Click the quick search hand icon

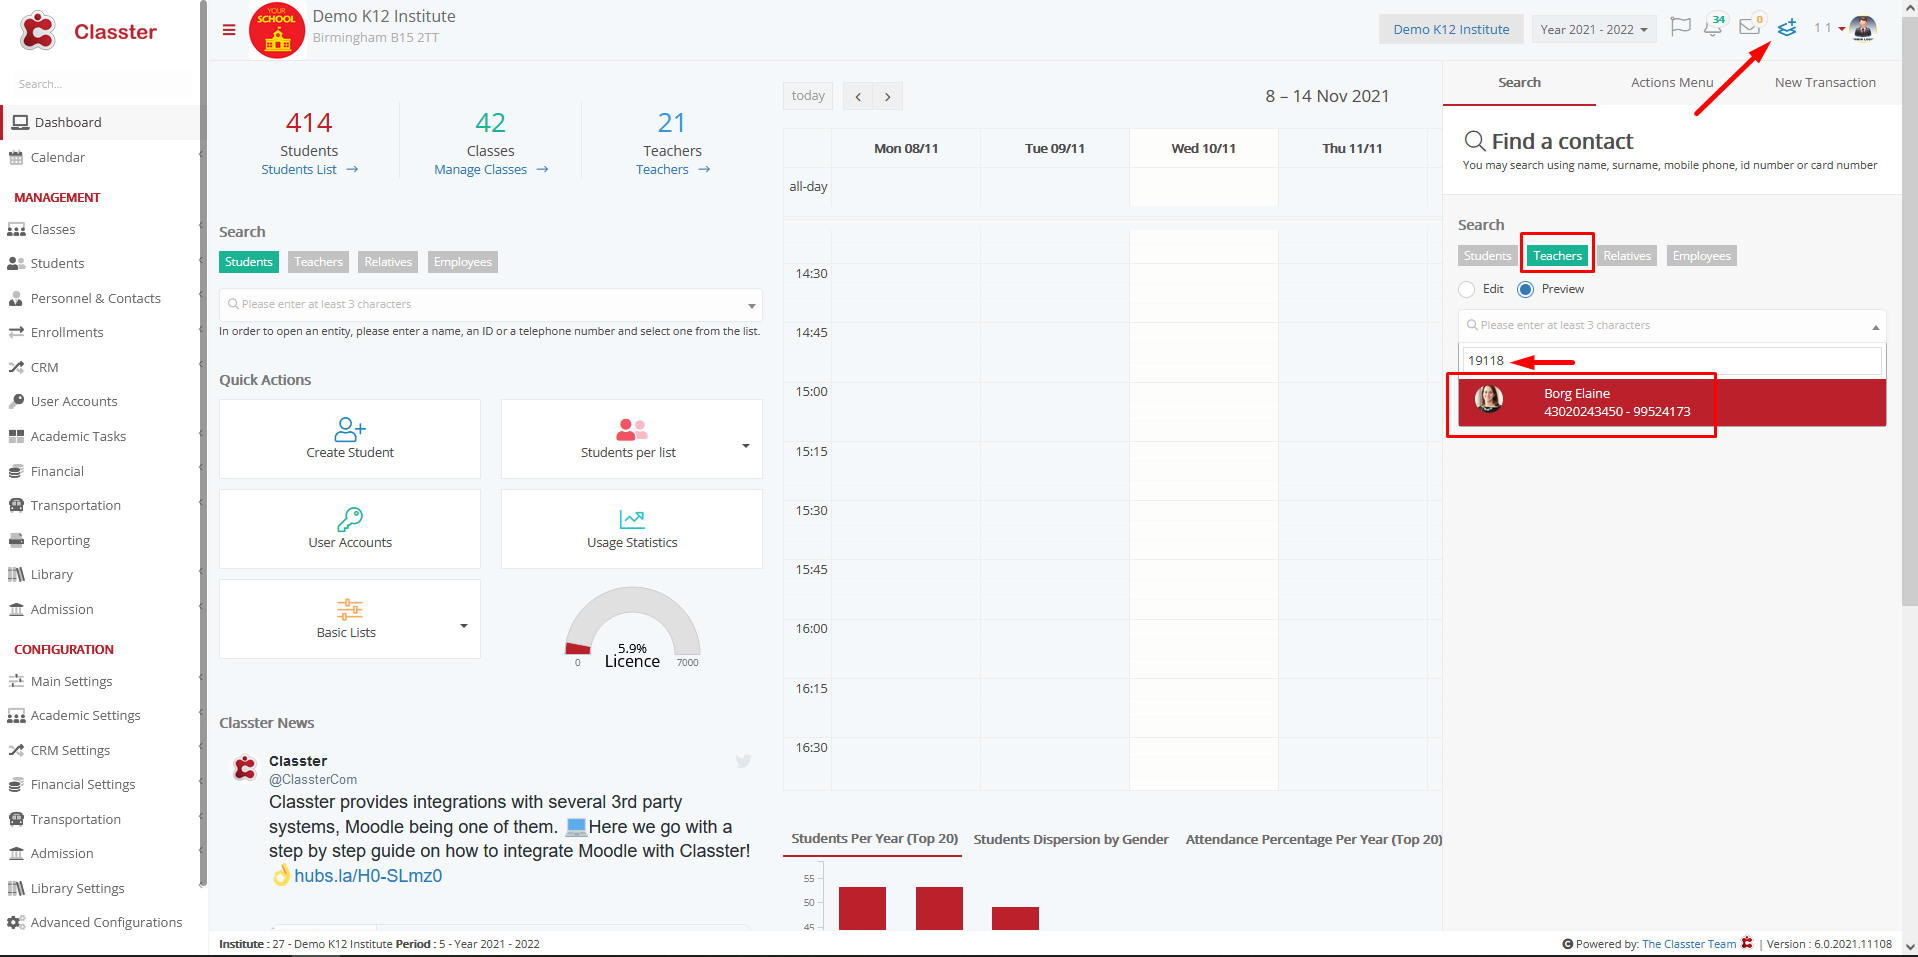click(x=1787, y=28)
